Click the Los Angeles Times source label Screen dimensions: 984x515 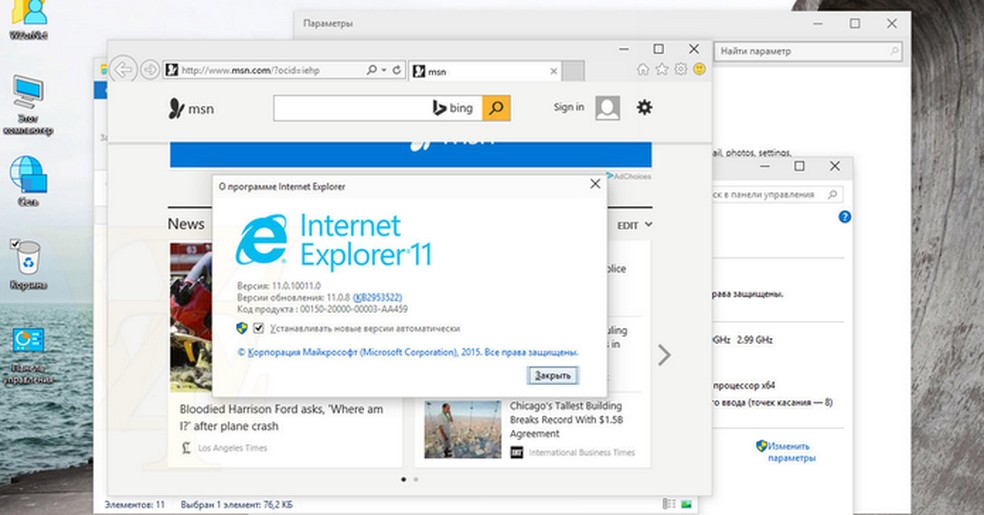point(232,448)
